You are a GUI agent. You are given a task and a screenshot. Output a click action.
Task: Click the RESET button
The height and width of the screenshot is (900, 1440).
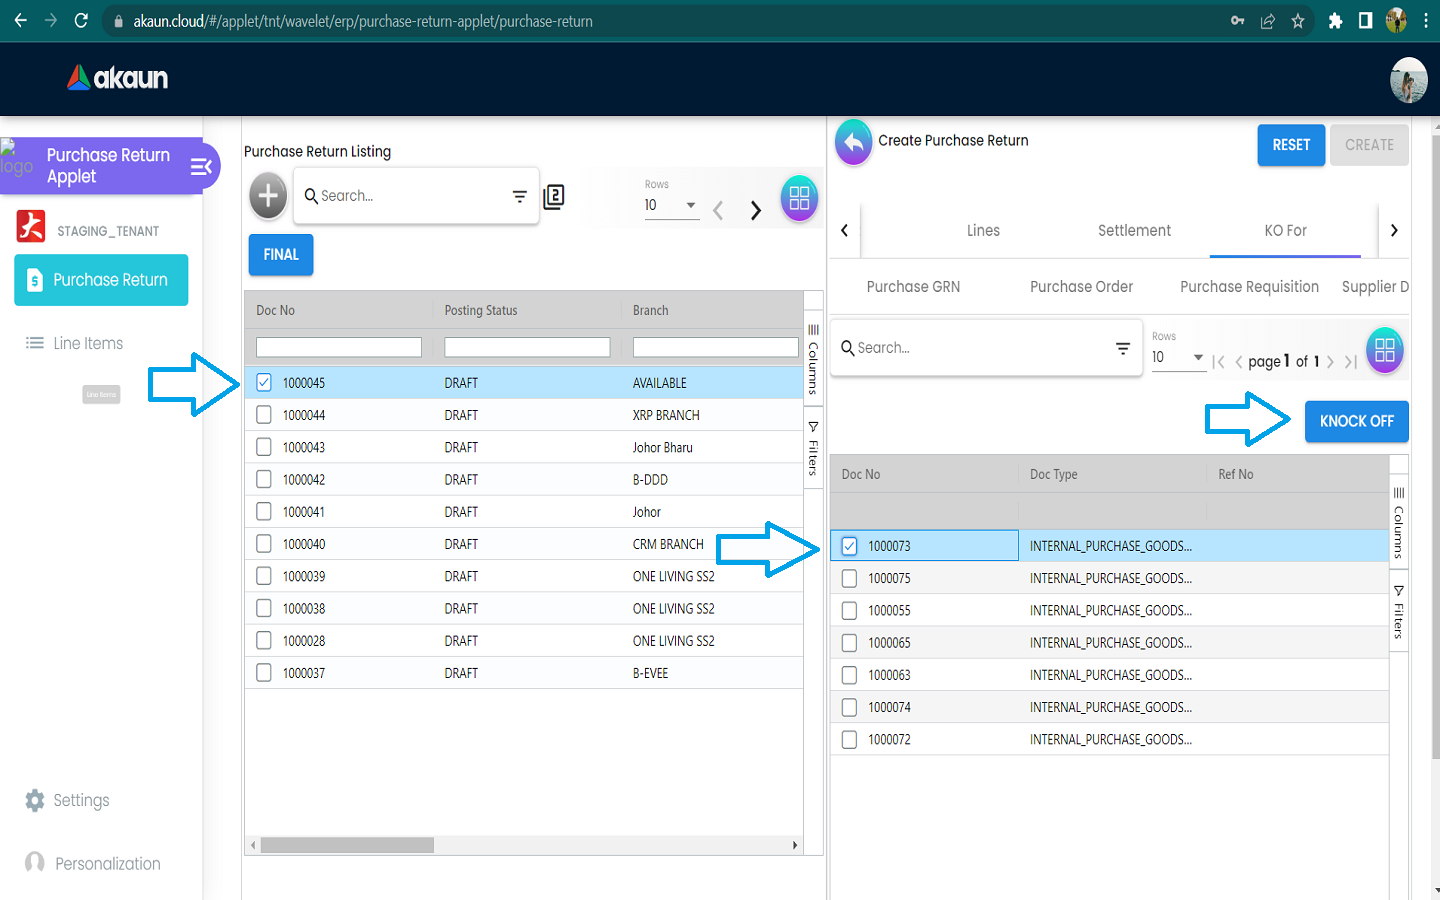[1290, 145]
